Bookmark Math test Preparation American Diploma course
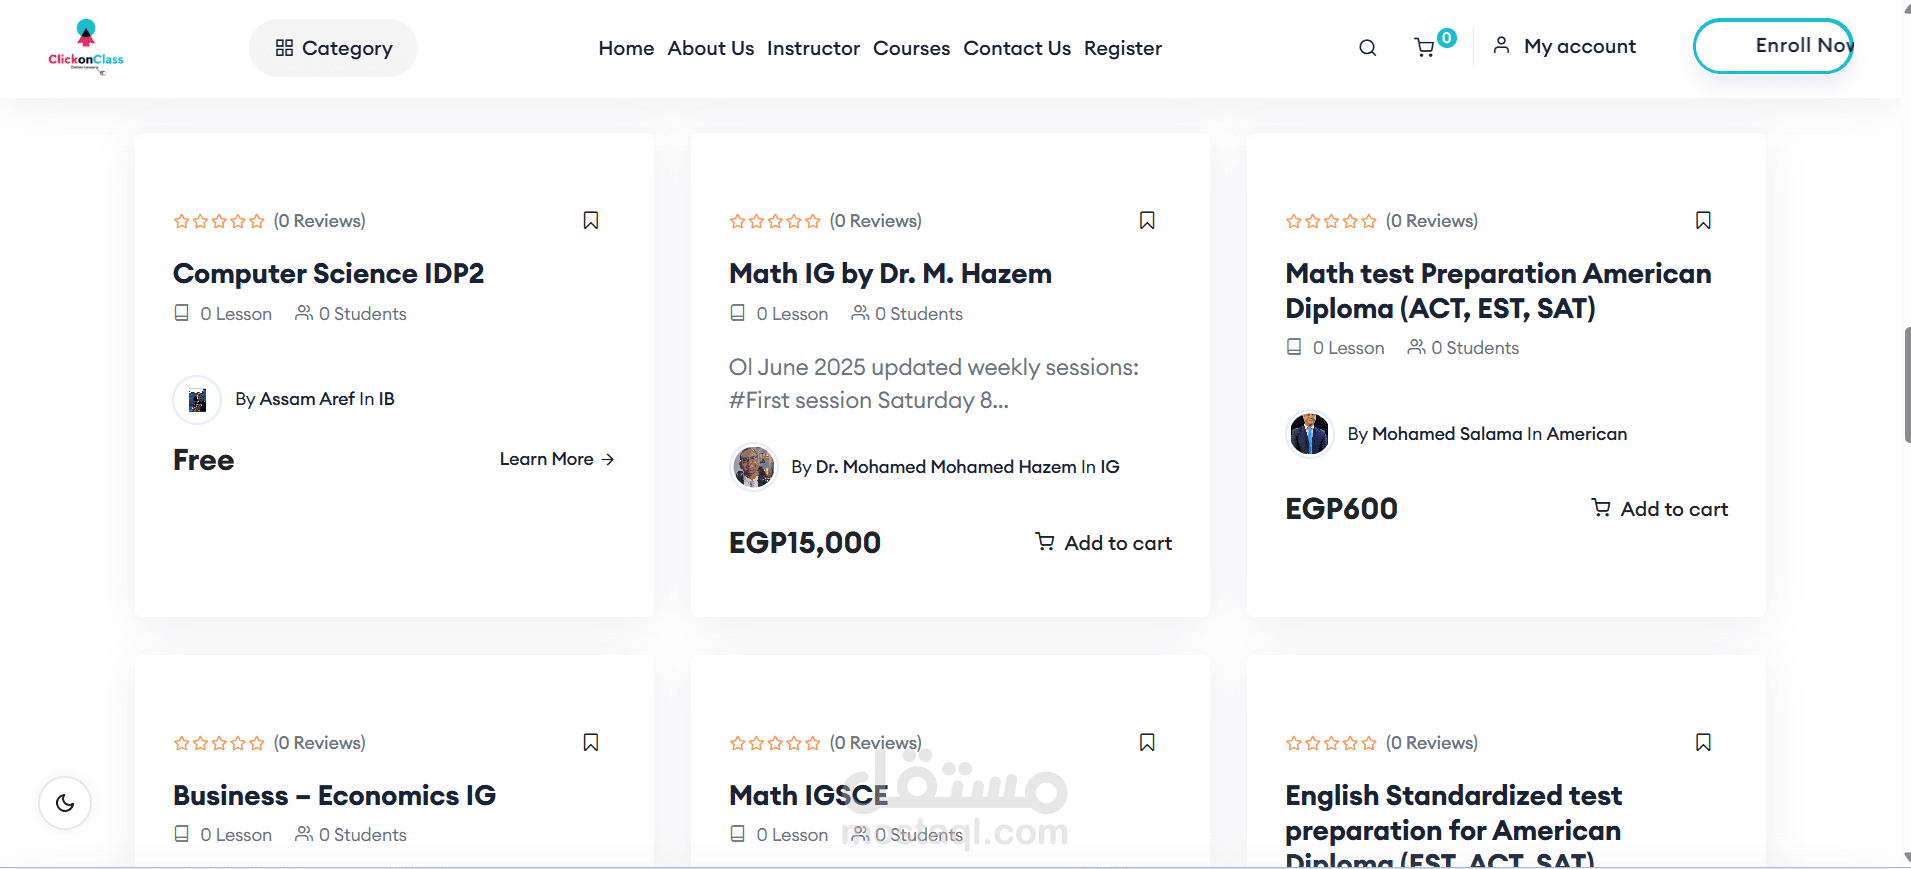Viewport: 1911px width, 869px height. click(x=1703, y=221)
